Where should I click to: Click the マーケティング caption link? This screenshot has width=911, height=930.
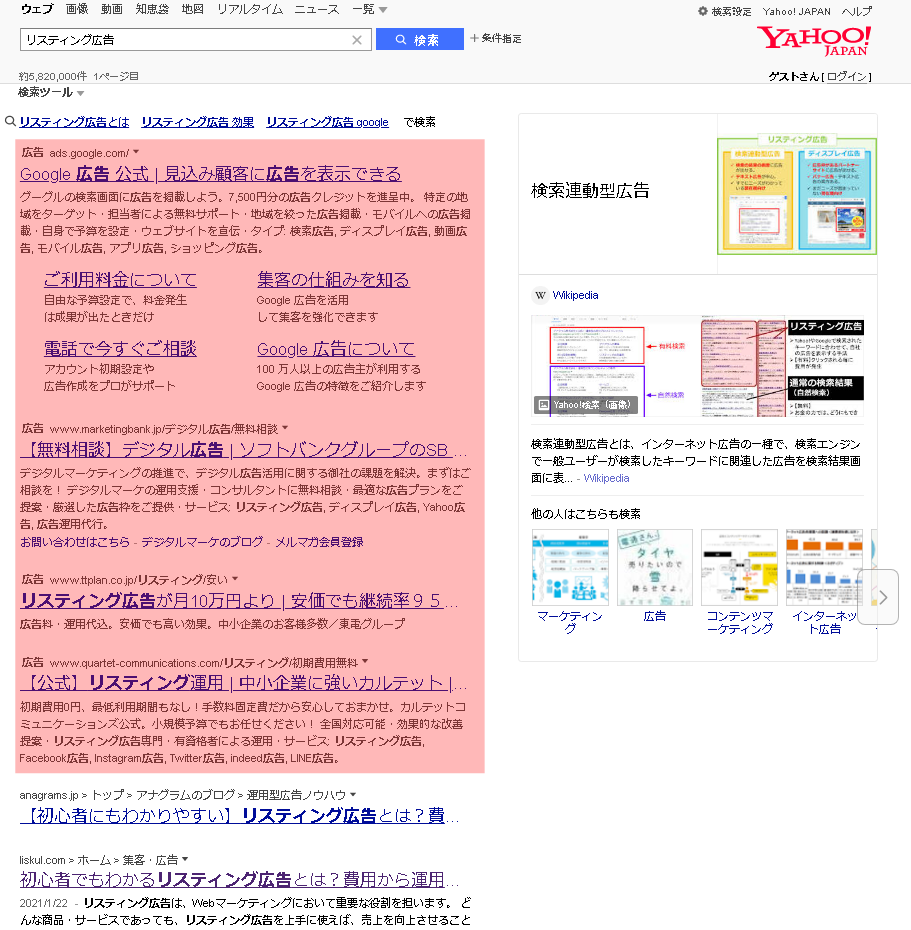(570, 622)
